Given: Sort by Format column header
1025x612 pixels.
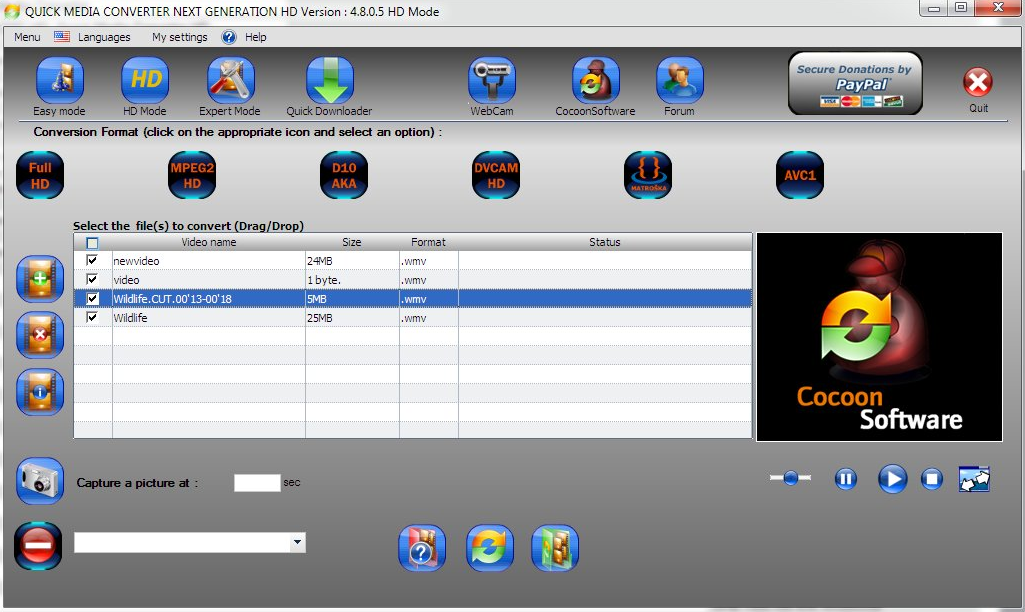Looking at the screenshot, I should [x=428, y=242].
